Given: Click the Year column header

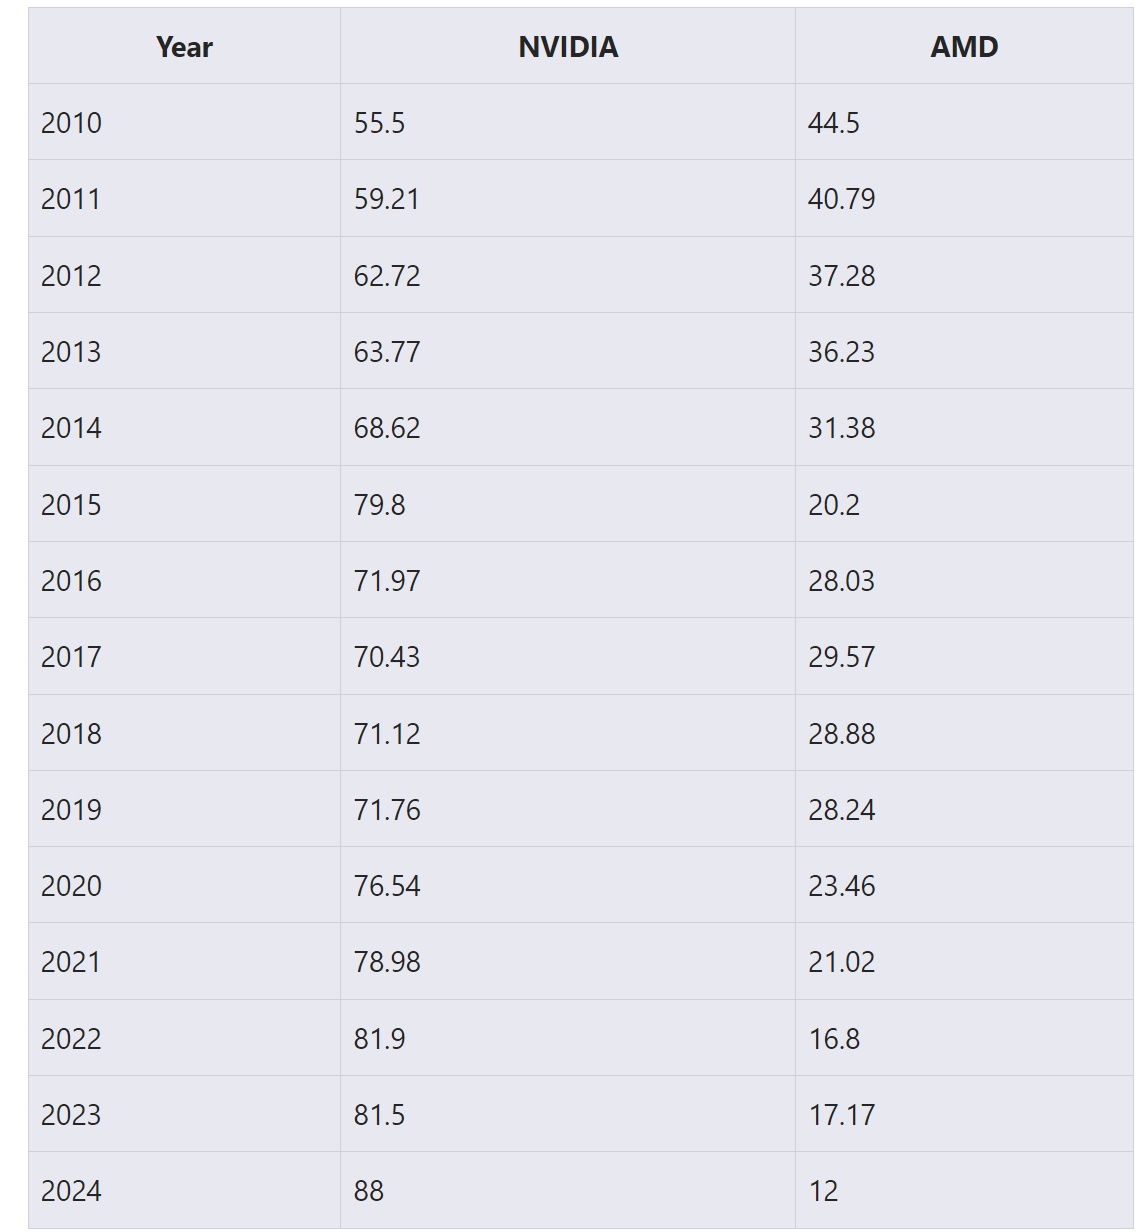Looking at the screenshot, I should coord(184,47).
